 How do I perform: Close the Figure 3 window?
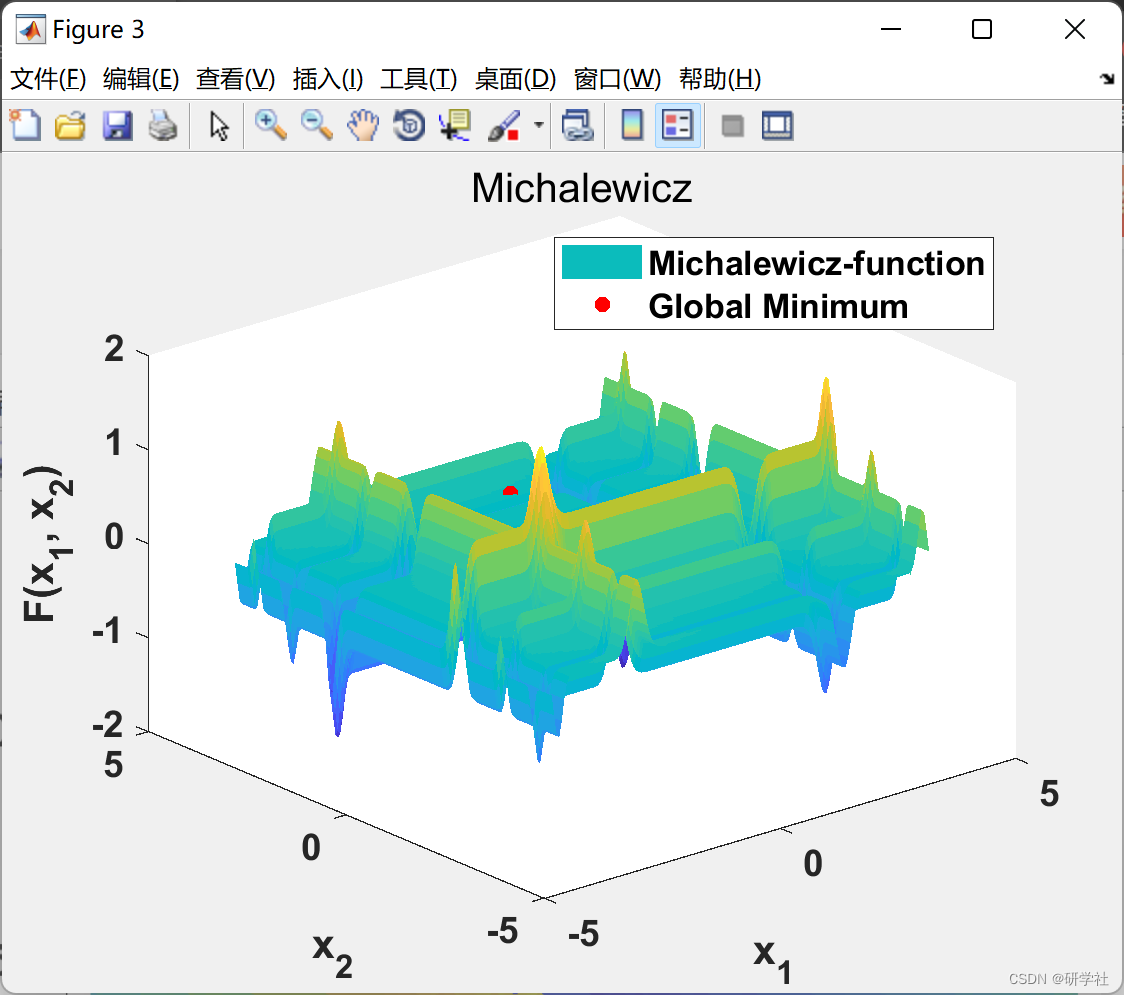click(x=1075, y=29)
